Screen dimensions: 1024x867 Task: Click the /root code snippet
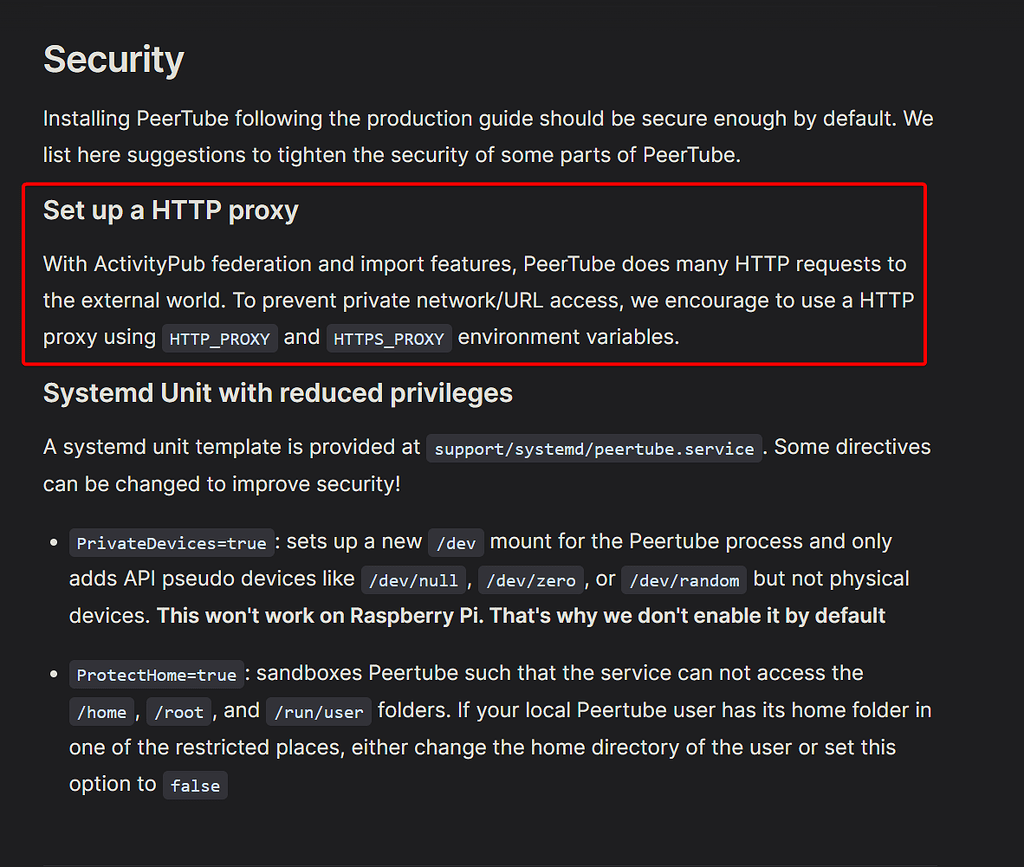point(179,712)
